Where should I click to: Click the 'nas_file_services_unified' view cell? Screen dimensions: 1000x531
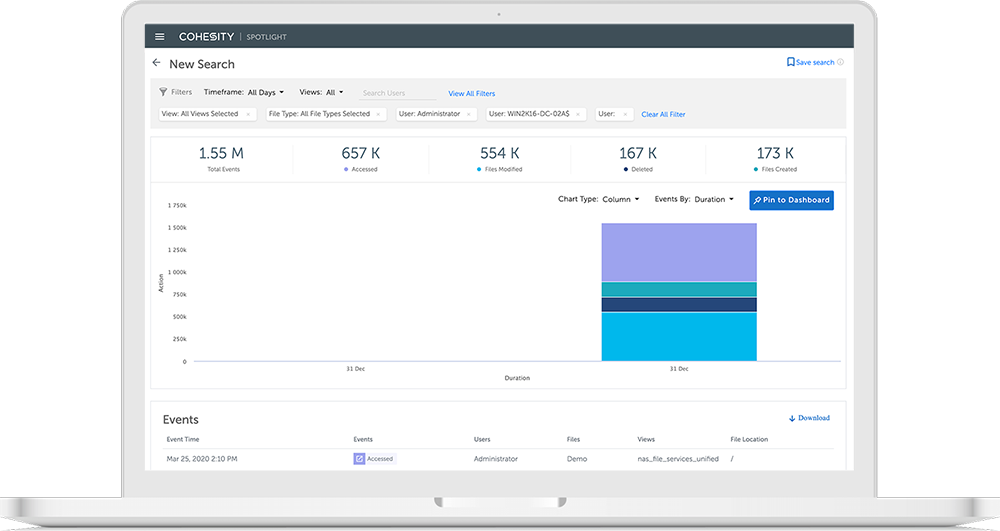(678, 459)
